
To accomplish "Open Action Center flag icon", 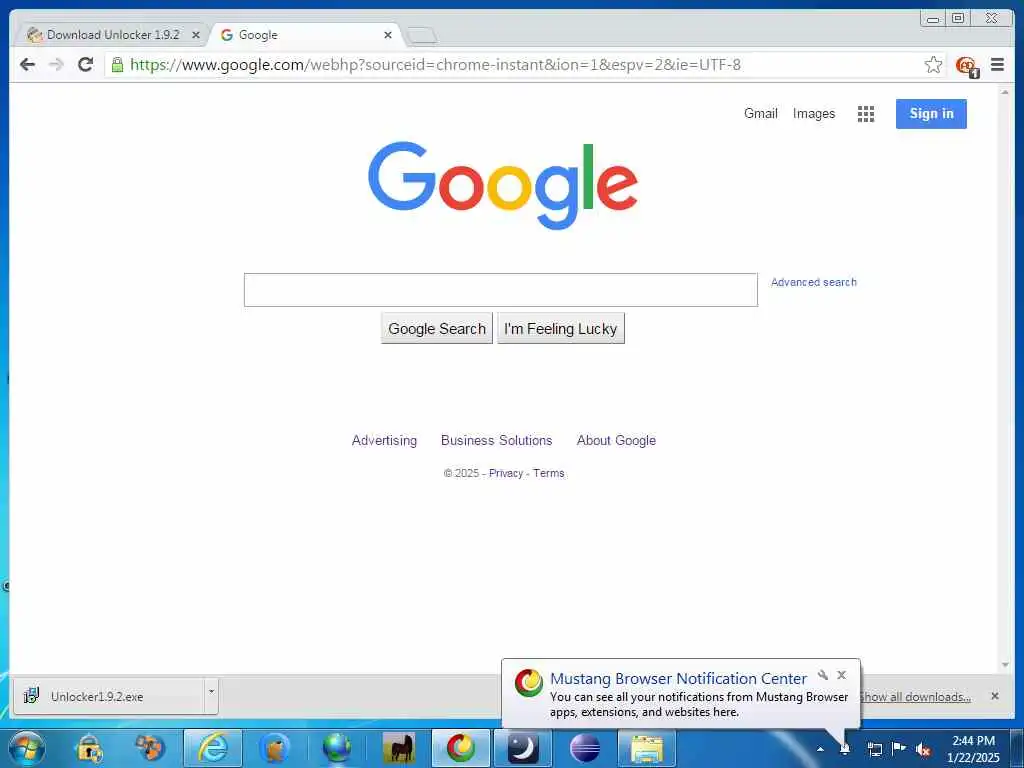I will pyautogui.click(x=899, y=748).
